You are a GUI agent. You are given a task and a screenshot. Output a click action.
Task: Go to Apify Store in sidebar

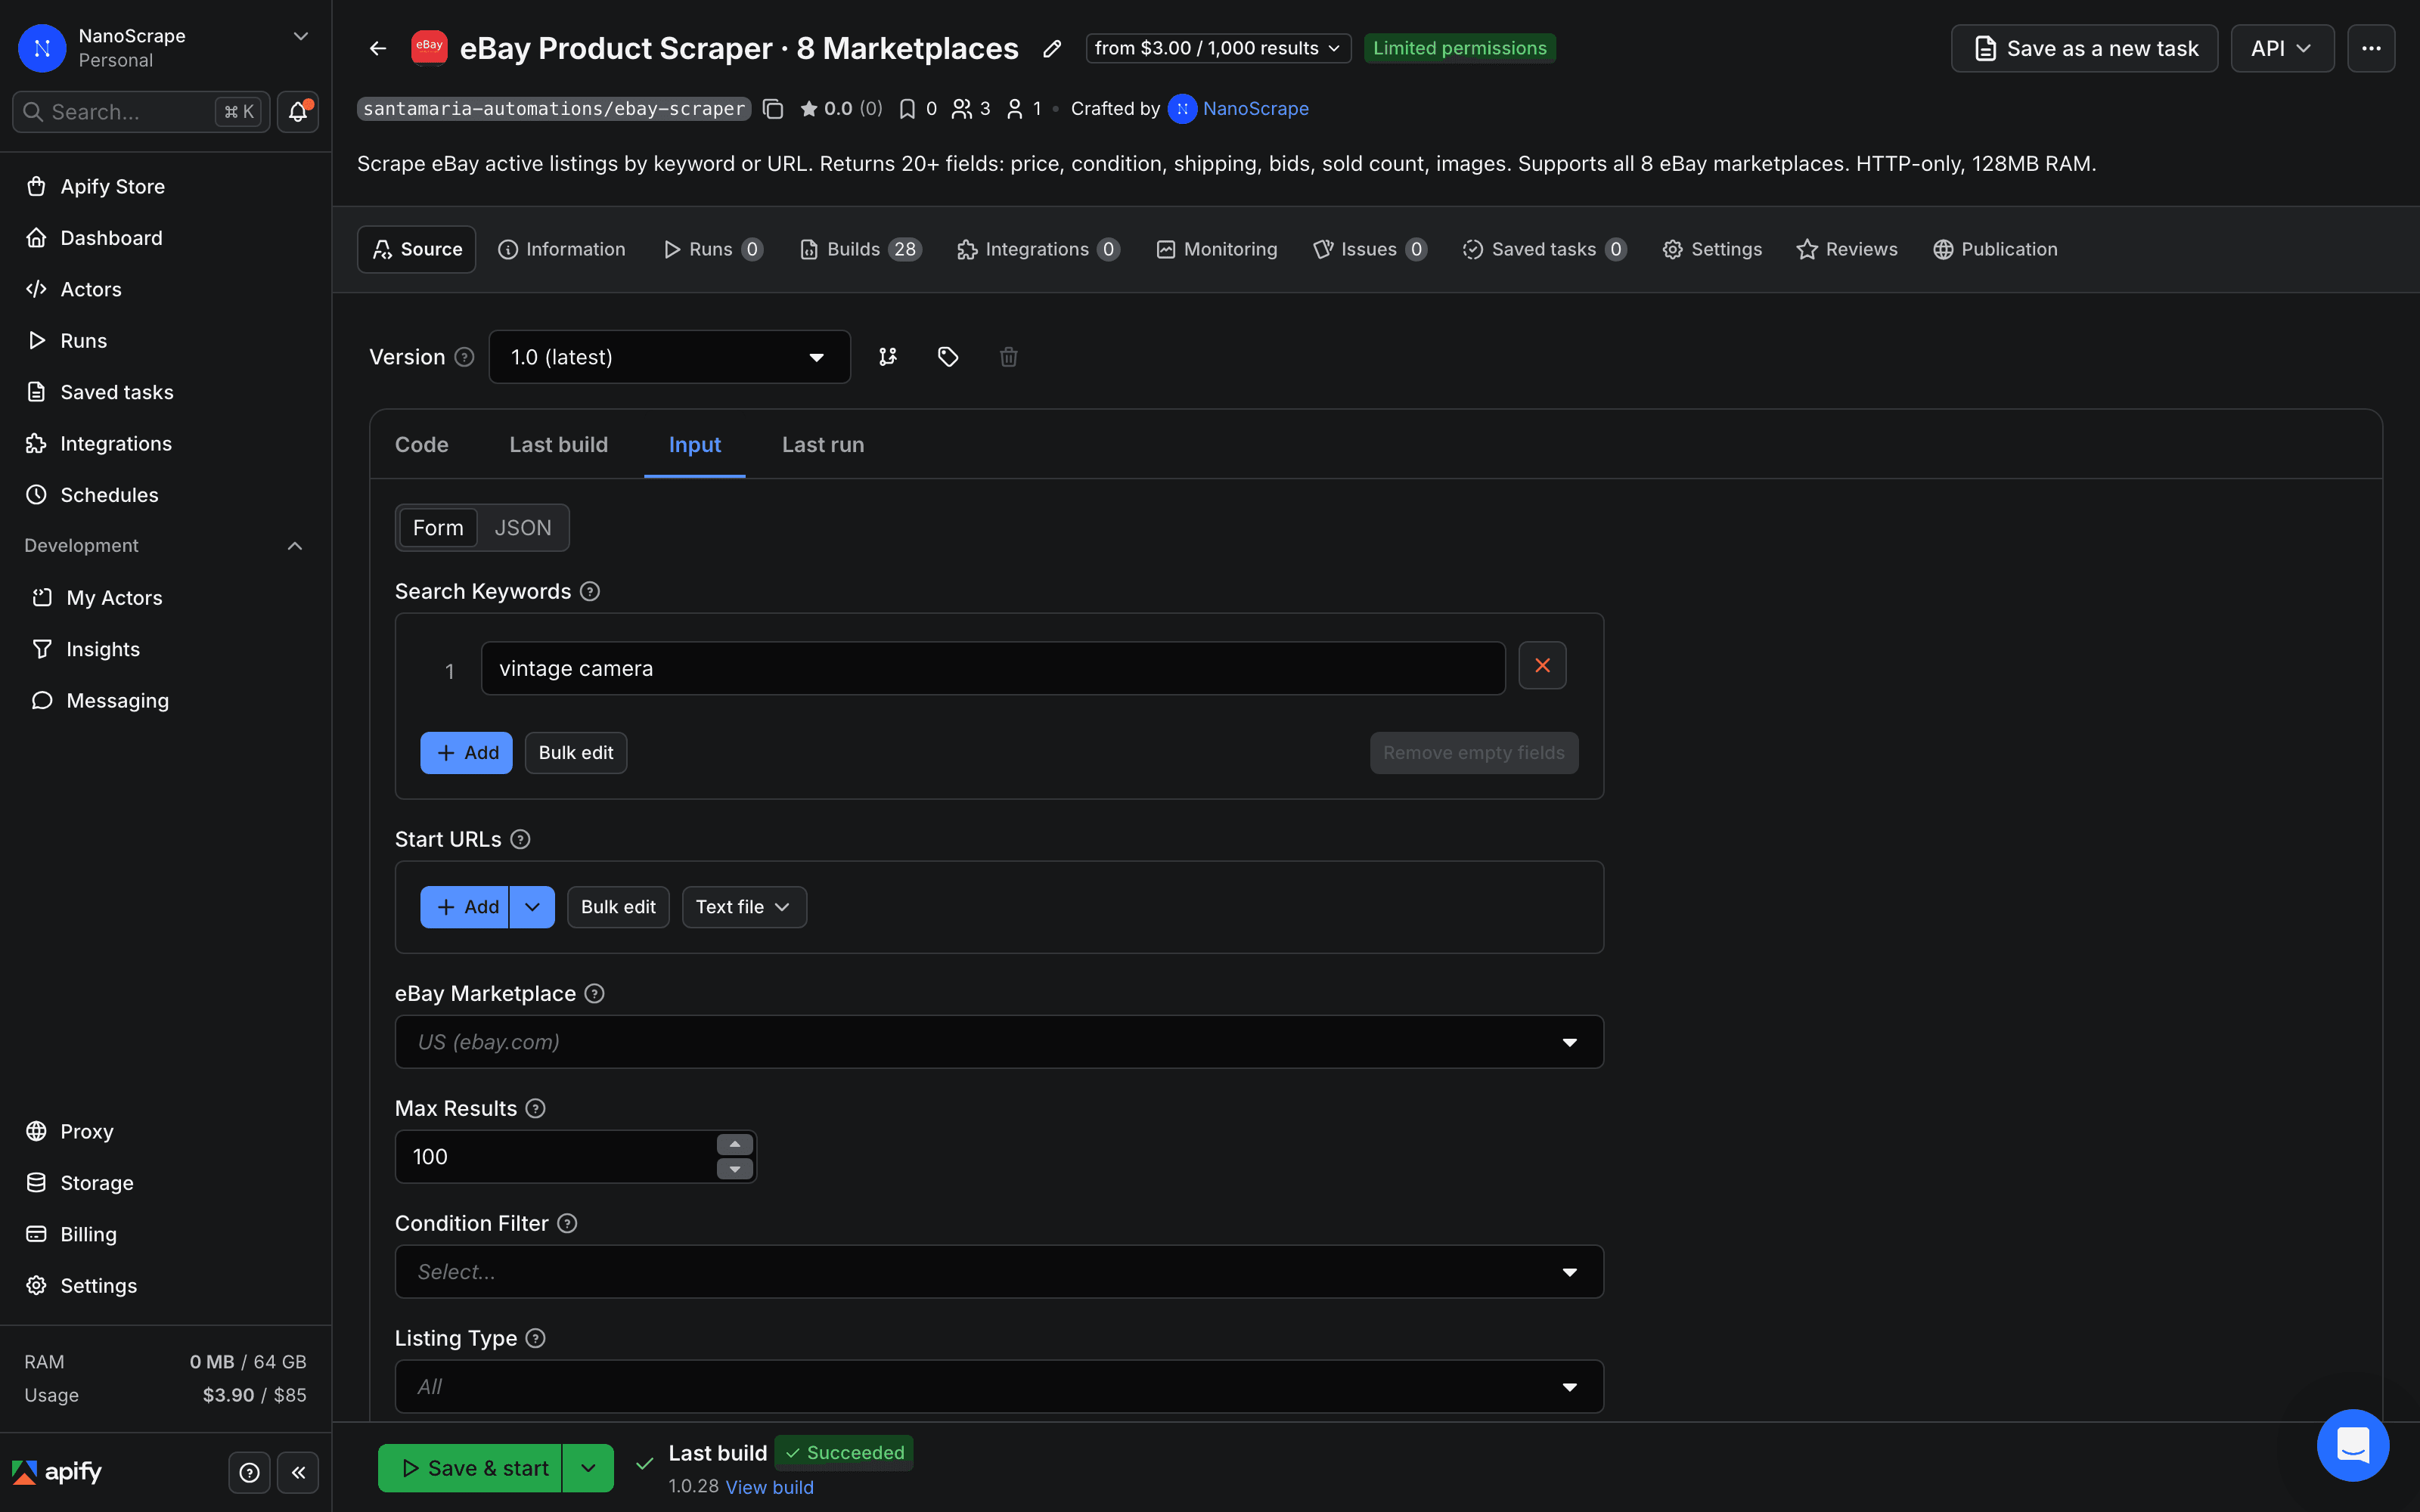112,186
